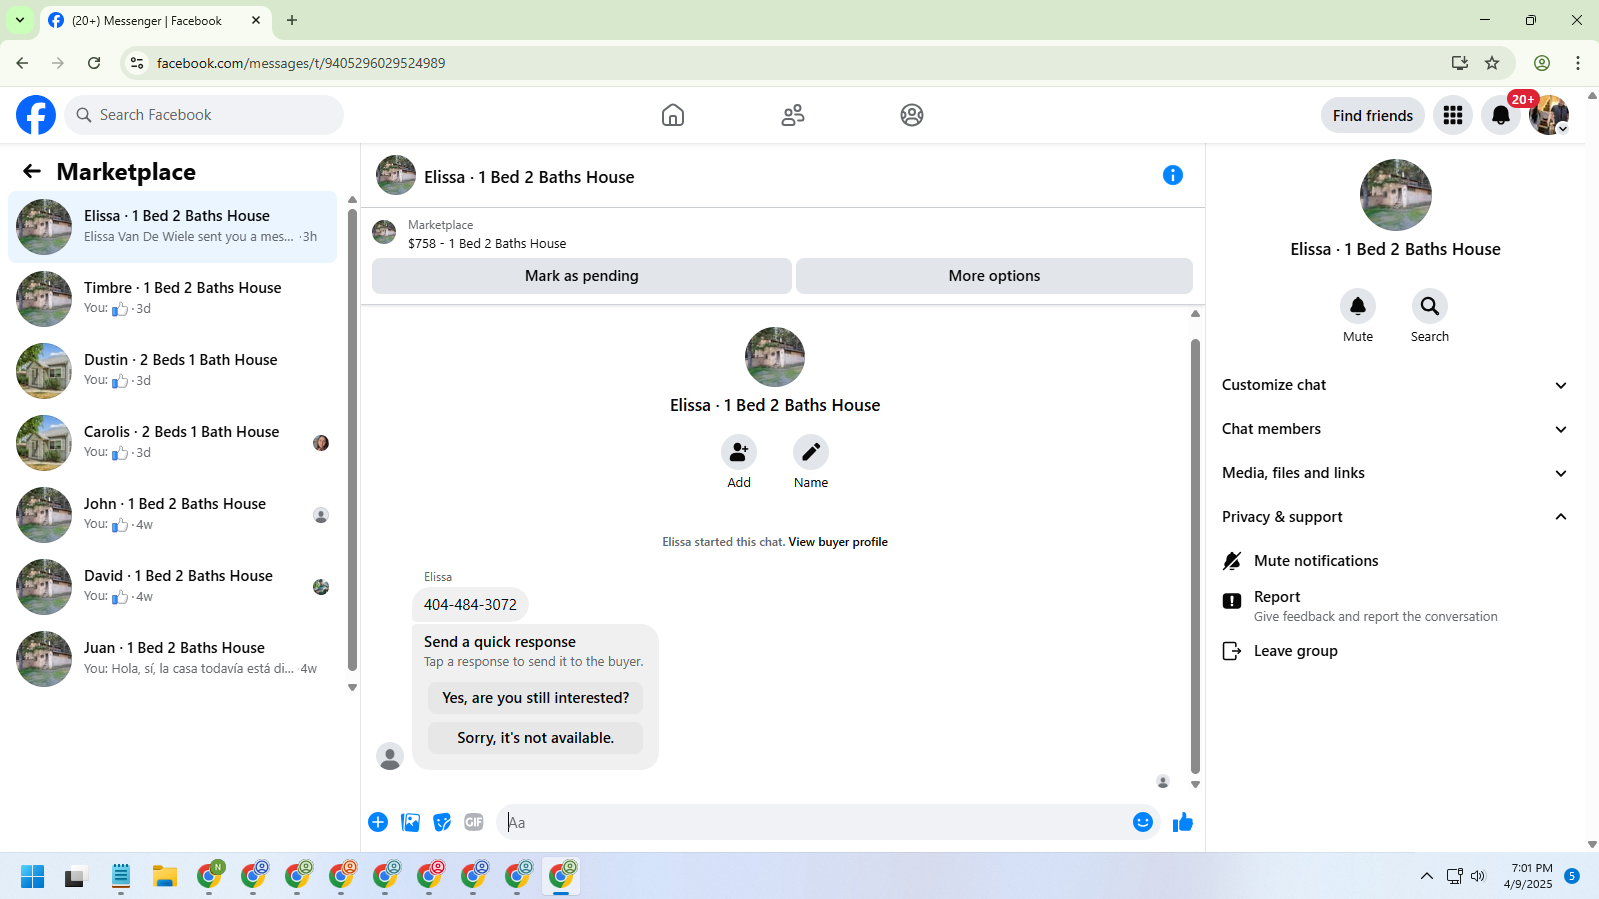Open File Explorer from the taskbar
Image resolution: width=1599 pixels, height=899 pixels.
point(165,877)
